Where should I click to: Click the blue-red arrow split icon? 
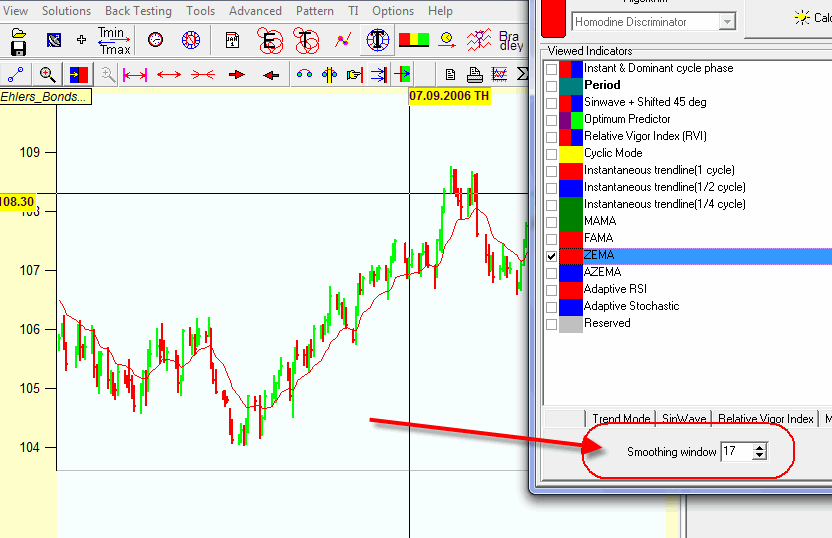coord(79,75)
